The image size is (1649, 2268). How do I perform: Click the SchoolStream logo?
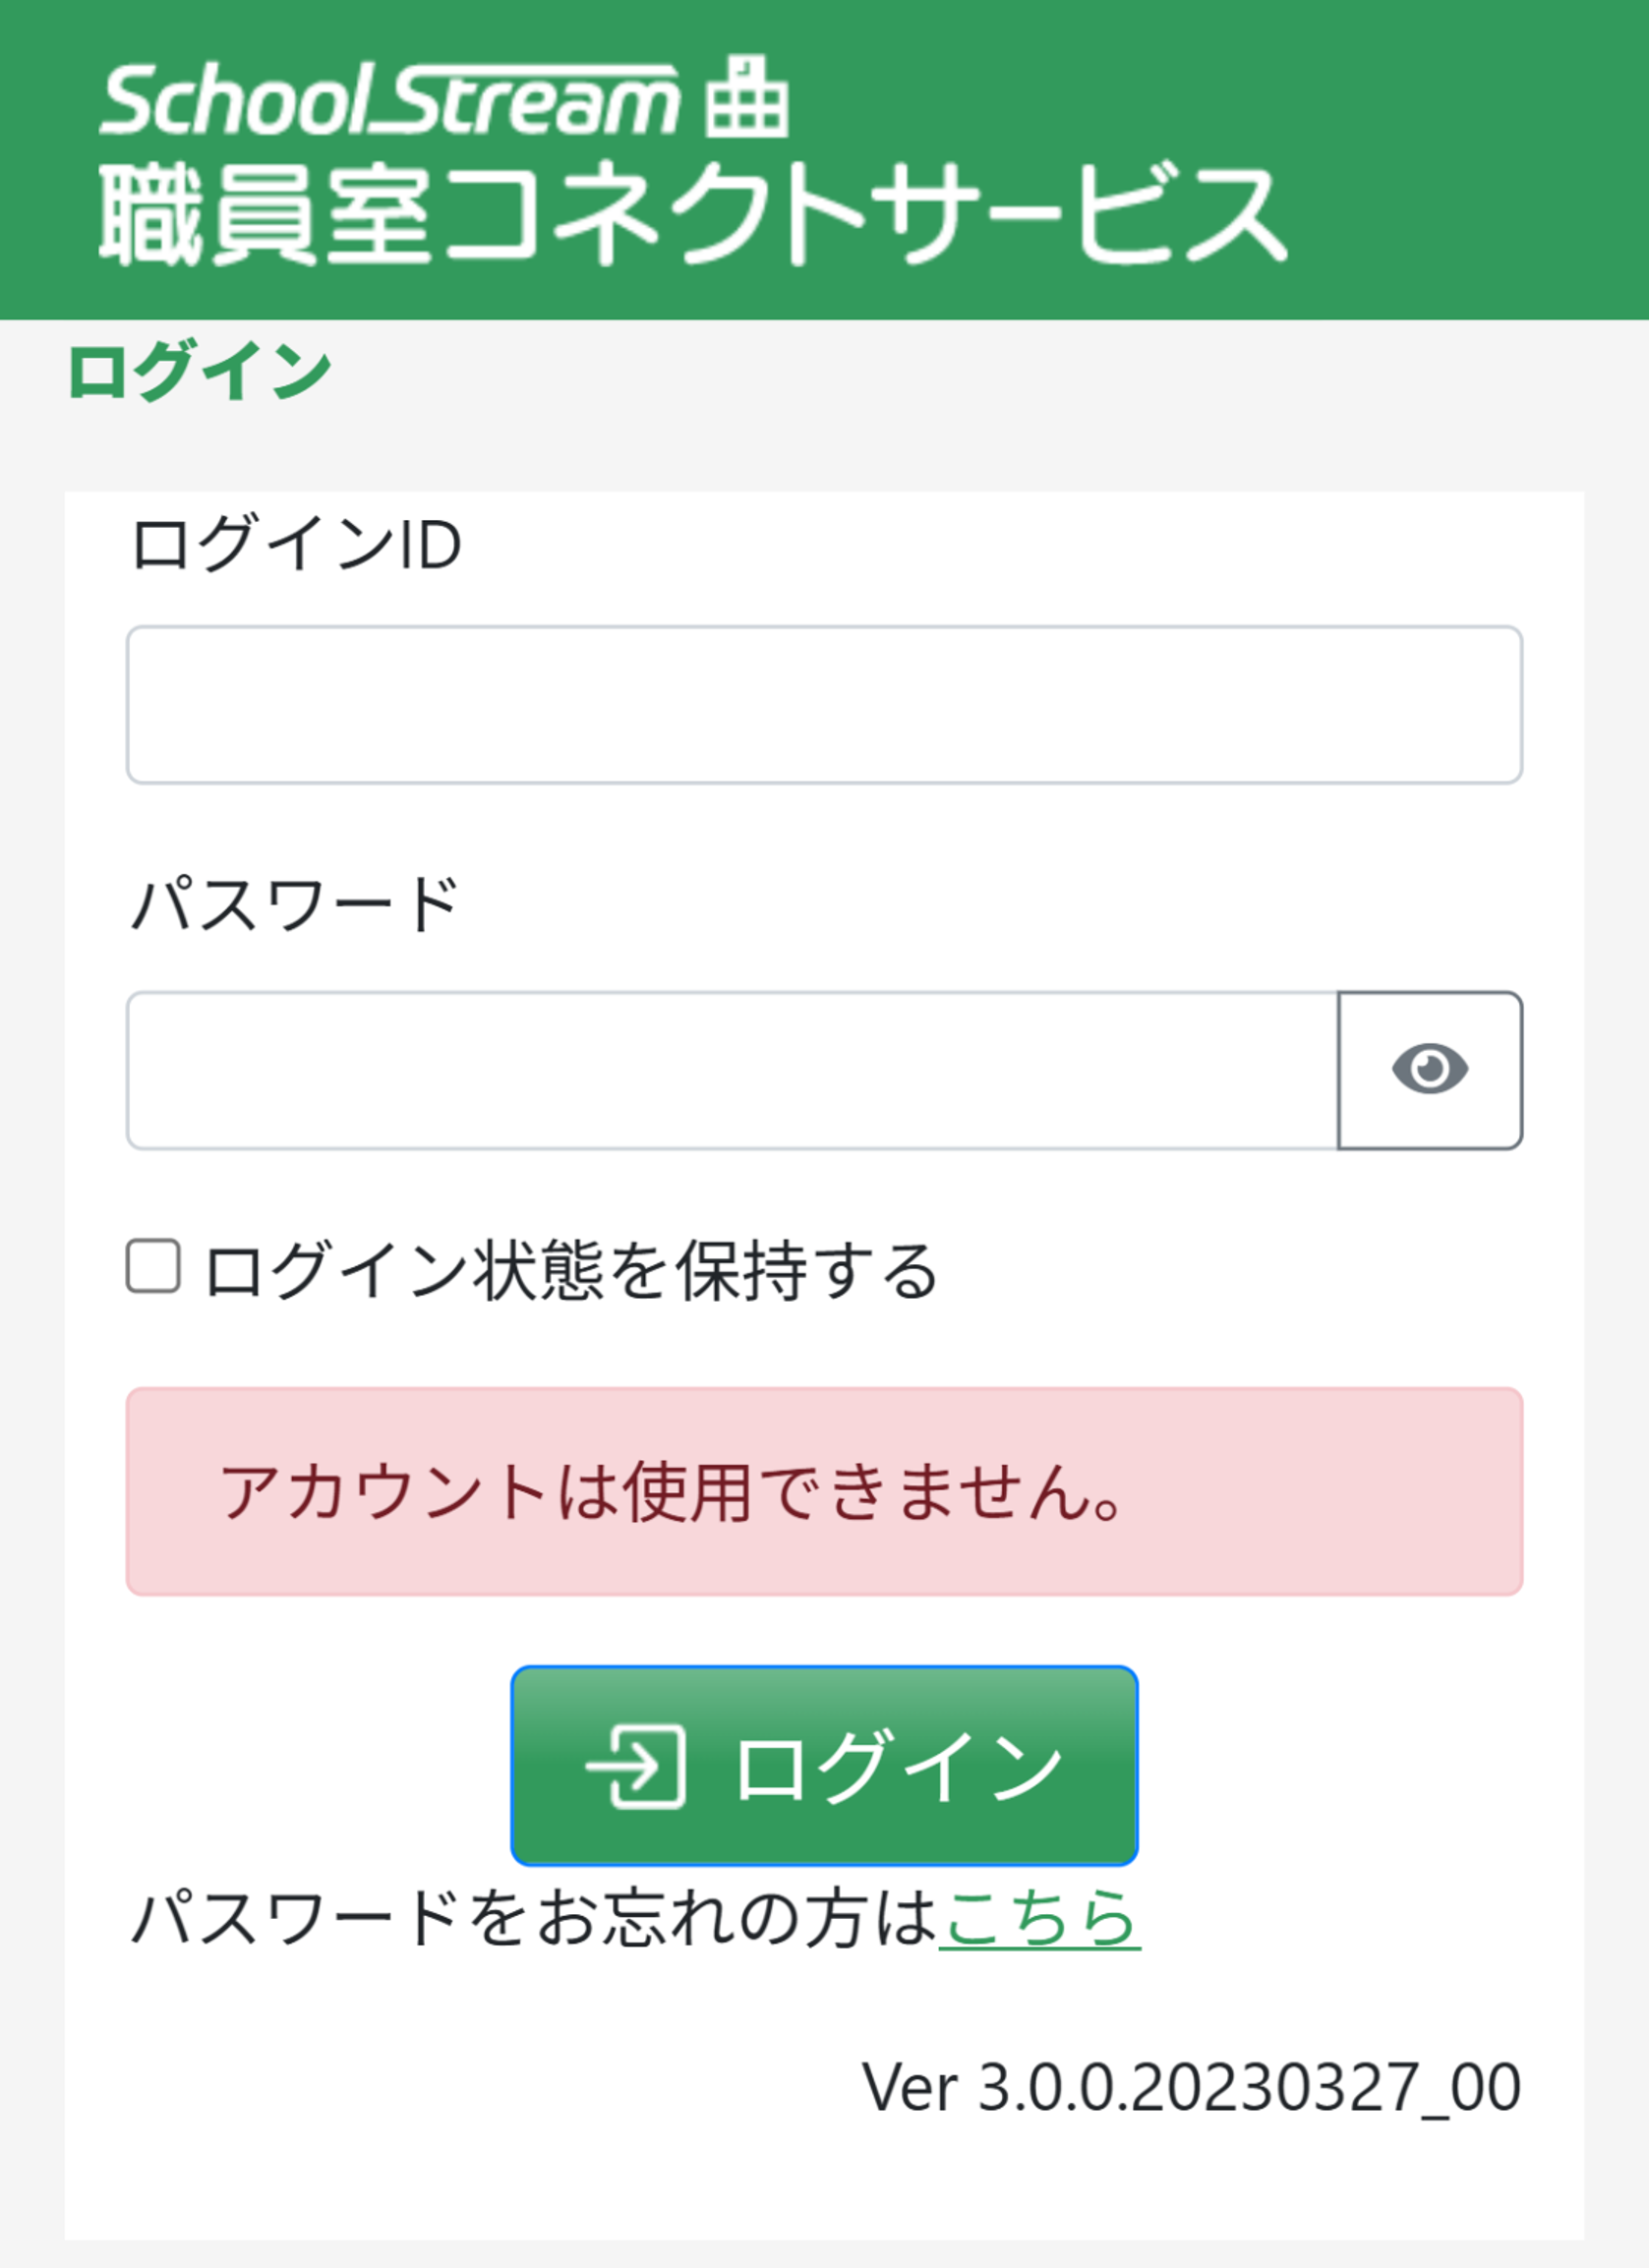point(390,100)
